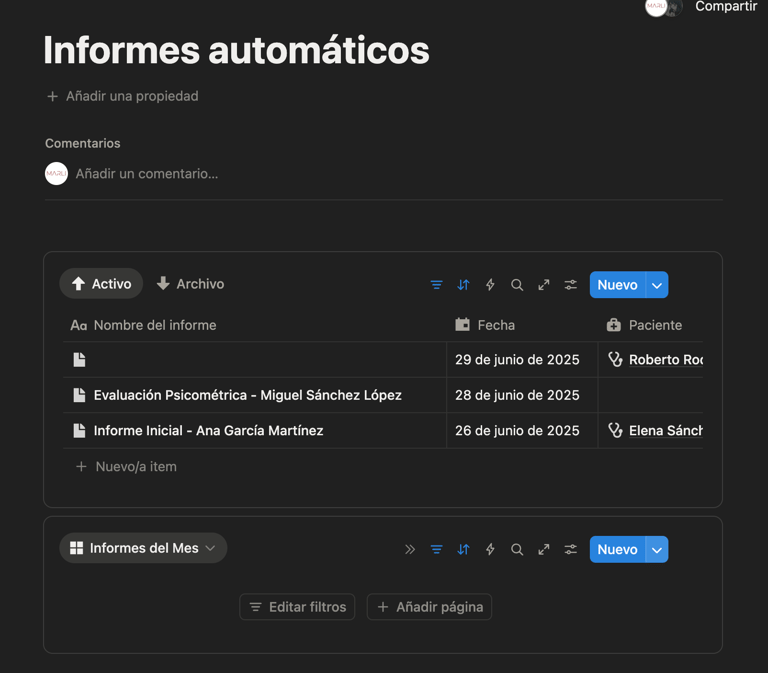This screenshot has height=673, width=768.
Task: Click filter icon in Informes del Mes toolbar
Action: click(x=436, y=549)
